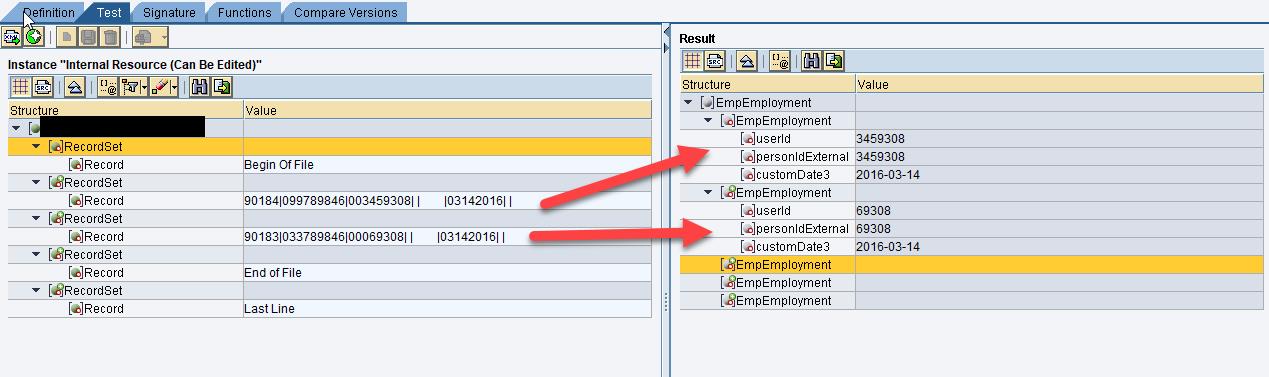Viewport: 1269px width, 377px height.
Task: Select Record row with Begin Of File
Action: (x=329, y=164)
